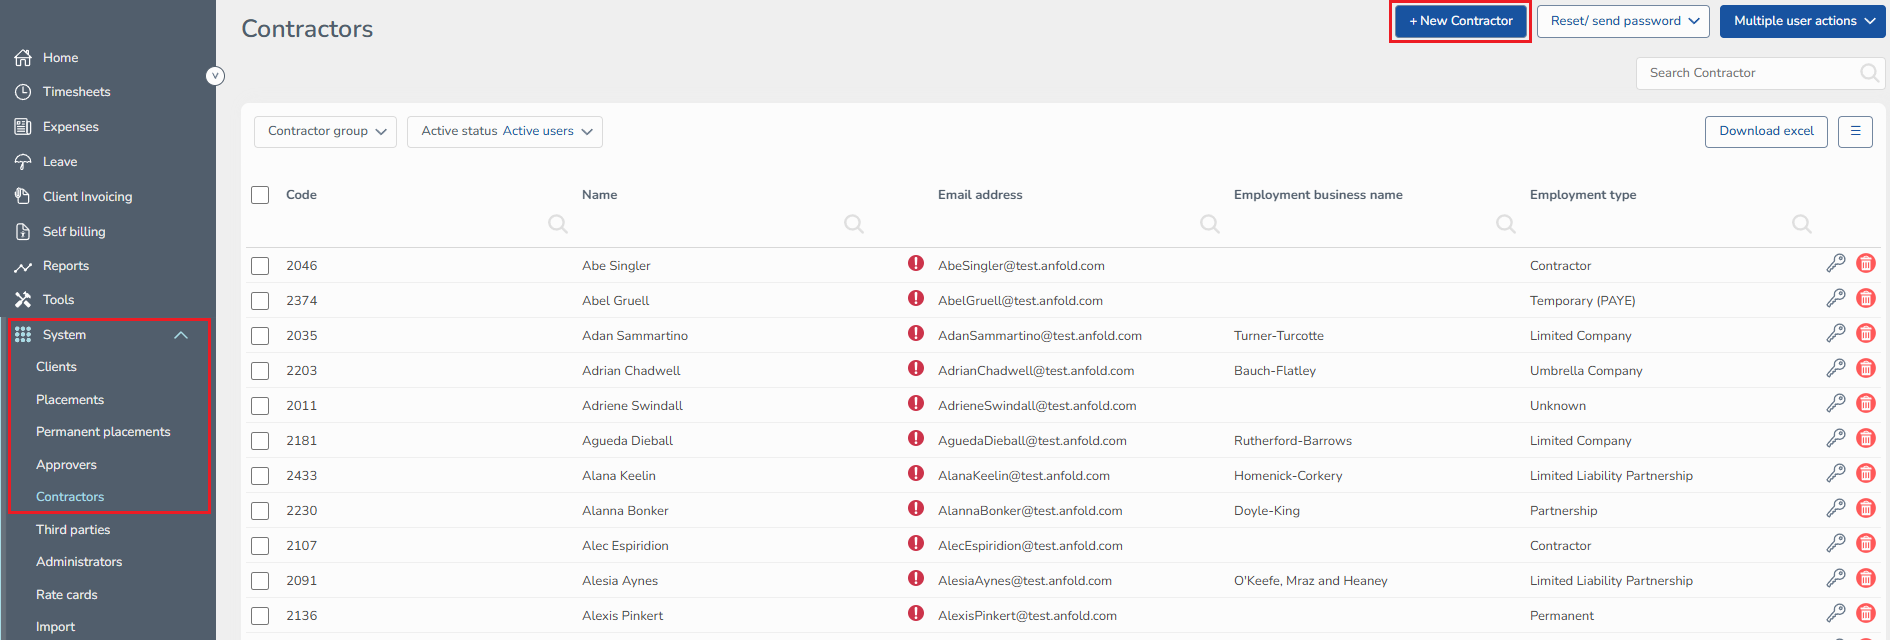Click the red warning icon beside Abe Singler

click(916, 263)
